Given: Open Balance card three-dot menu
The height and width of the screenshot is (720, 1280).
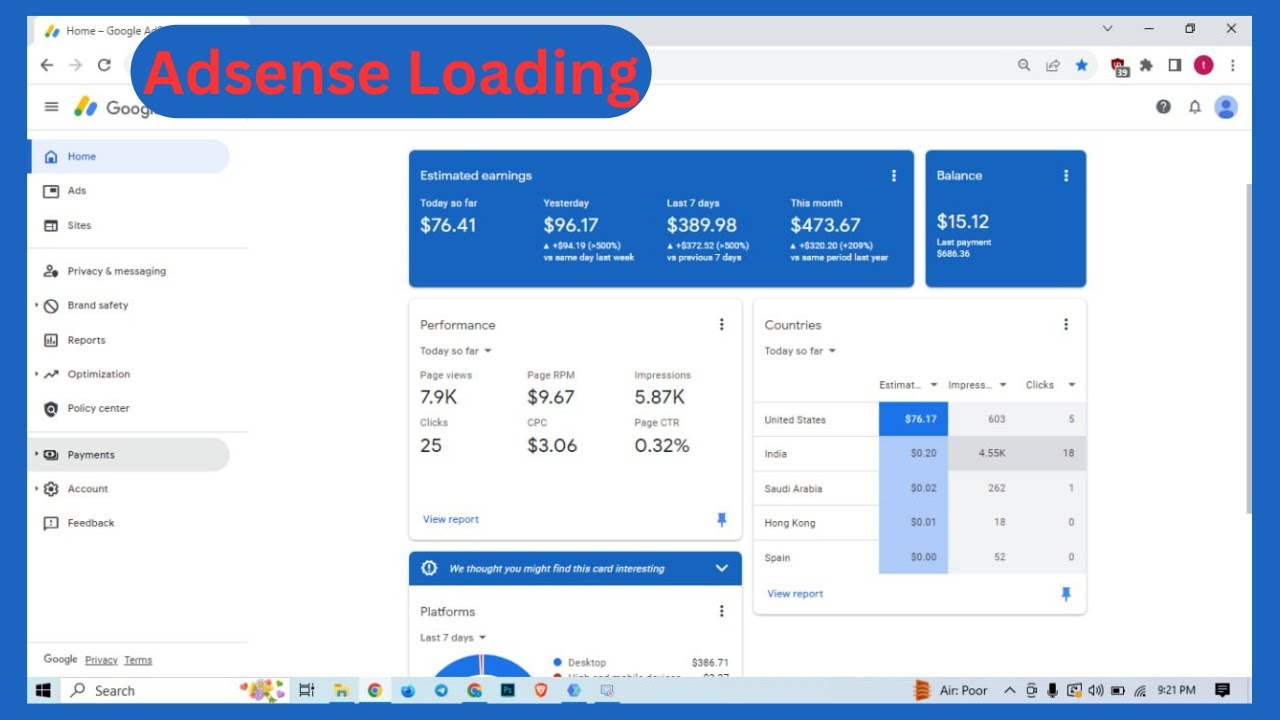Looking at the screenshot, I should pos(1066,176).
